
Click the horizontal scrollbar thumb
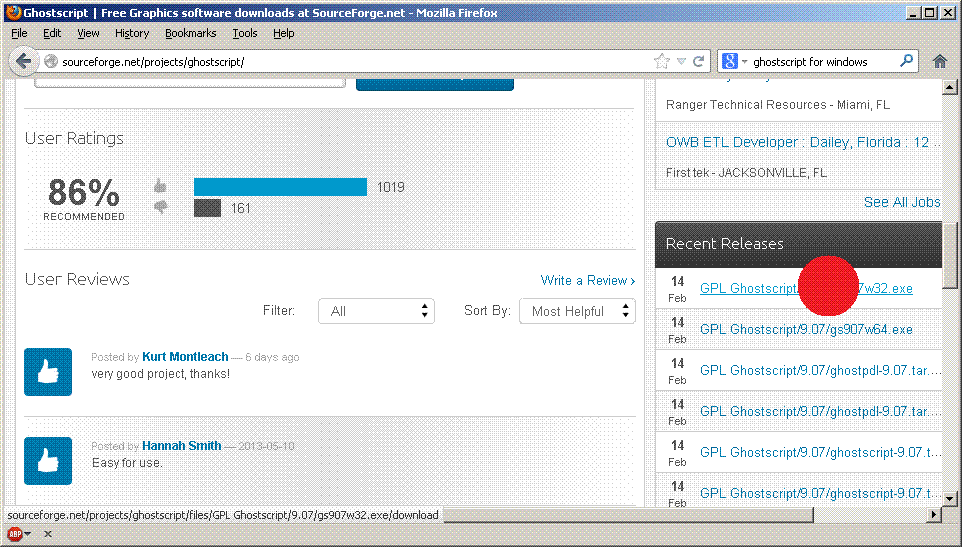coord(628,515)
